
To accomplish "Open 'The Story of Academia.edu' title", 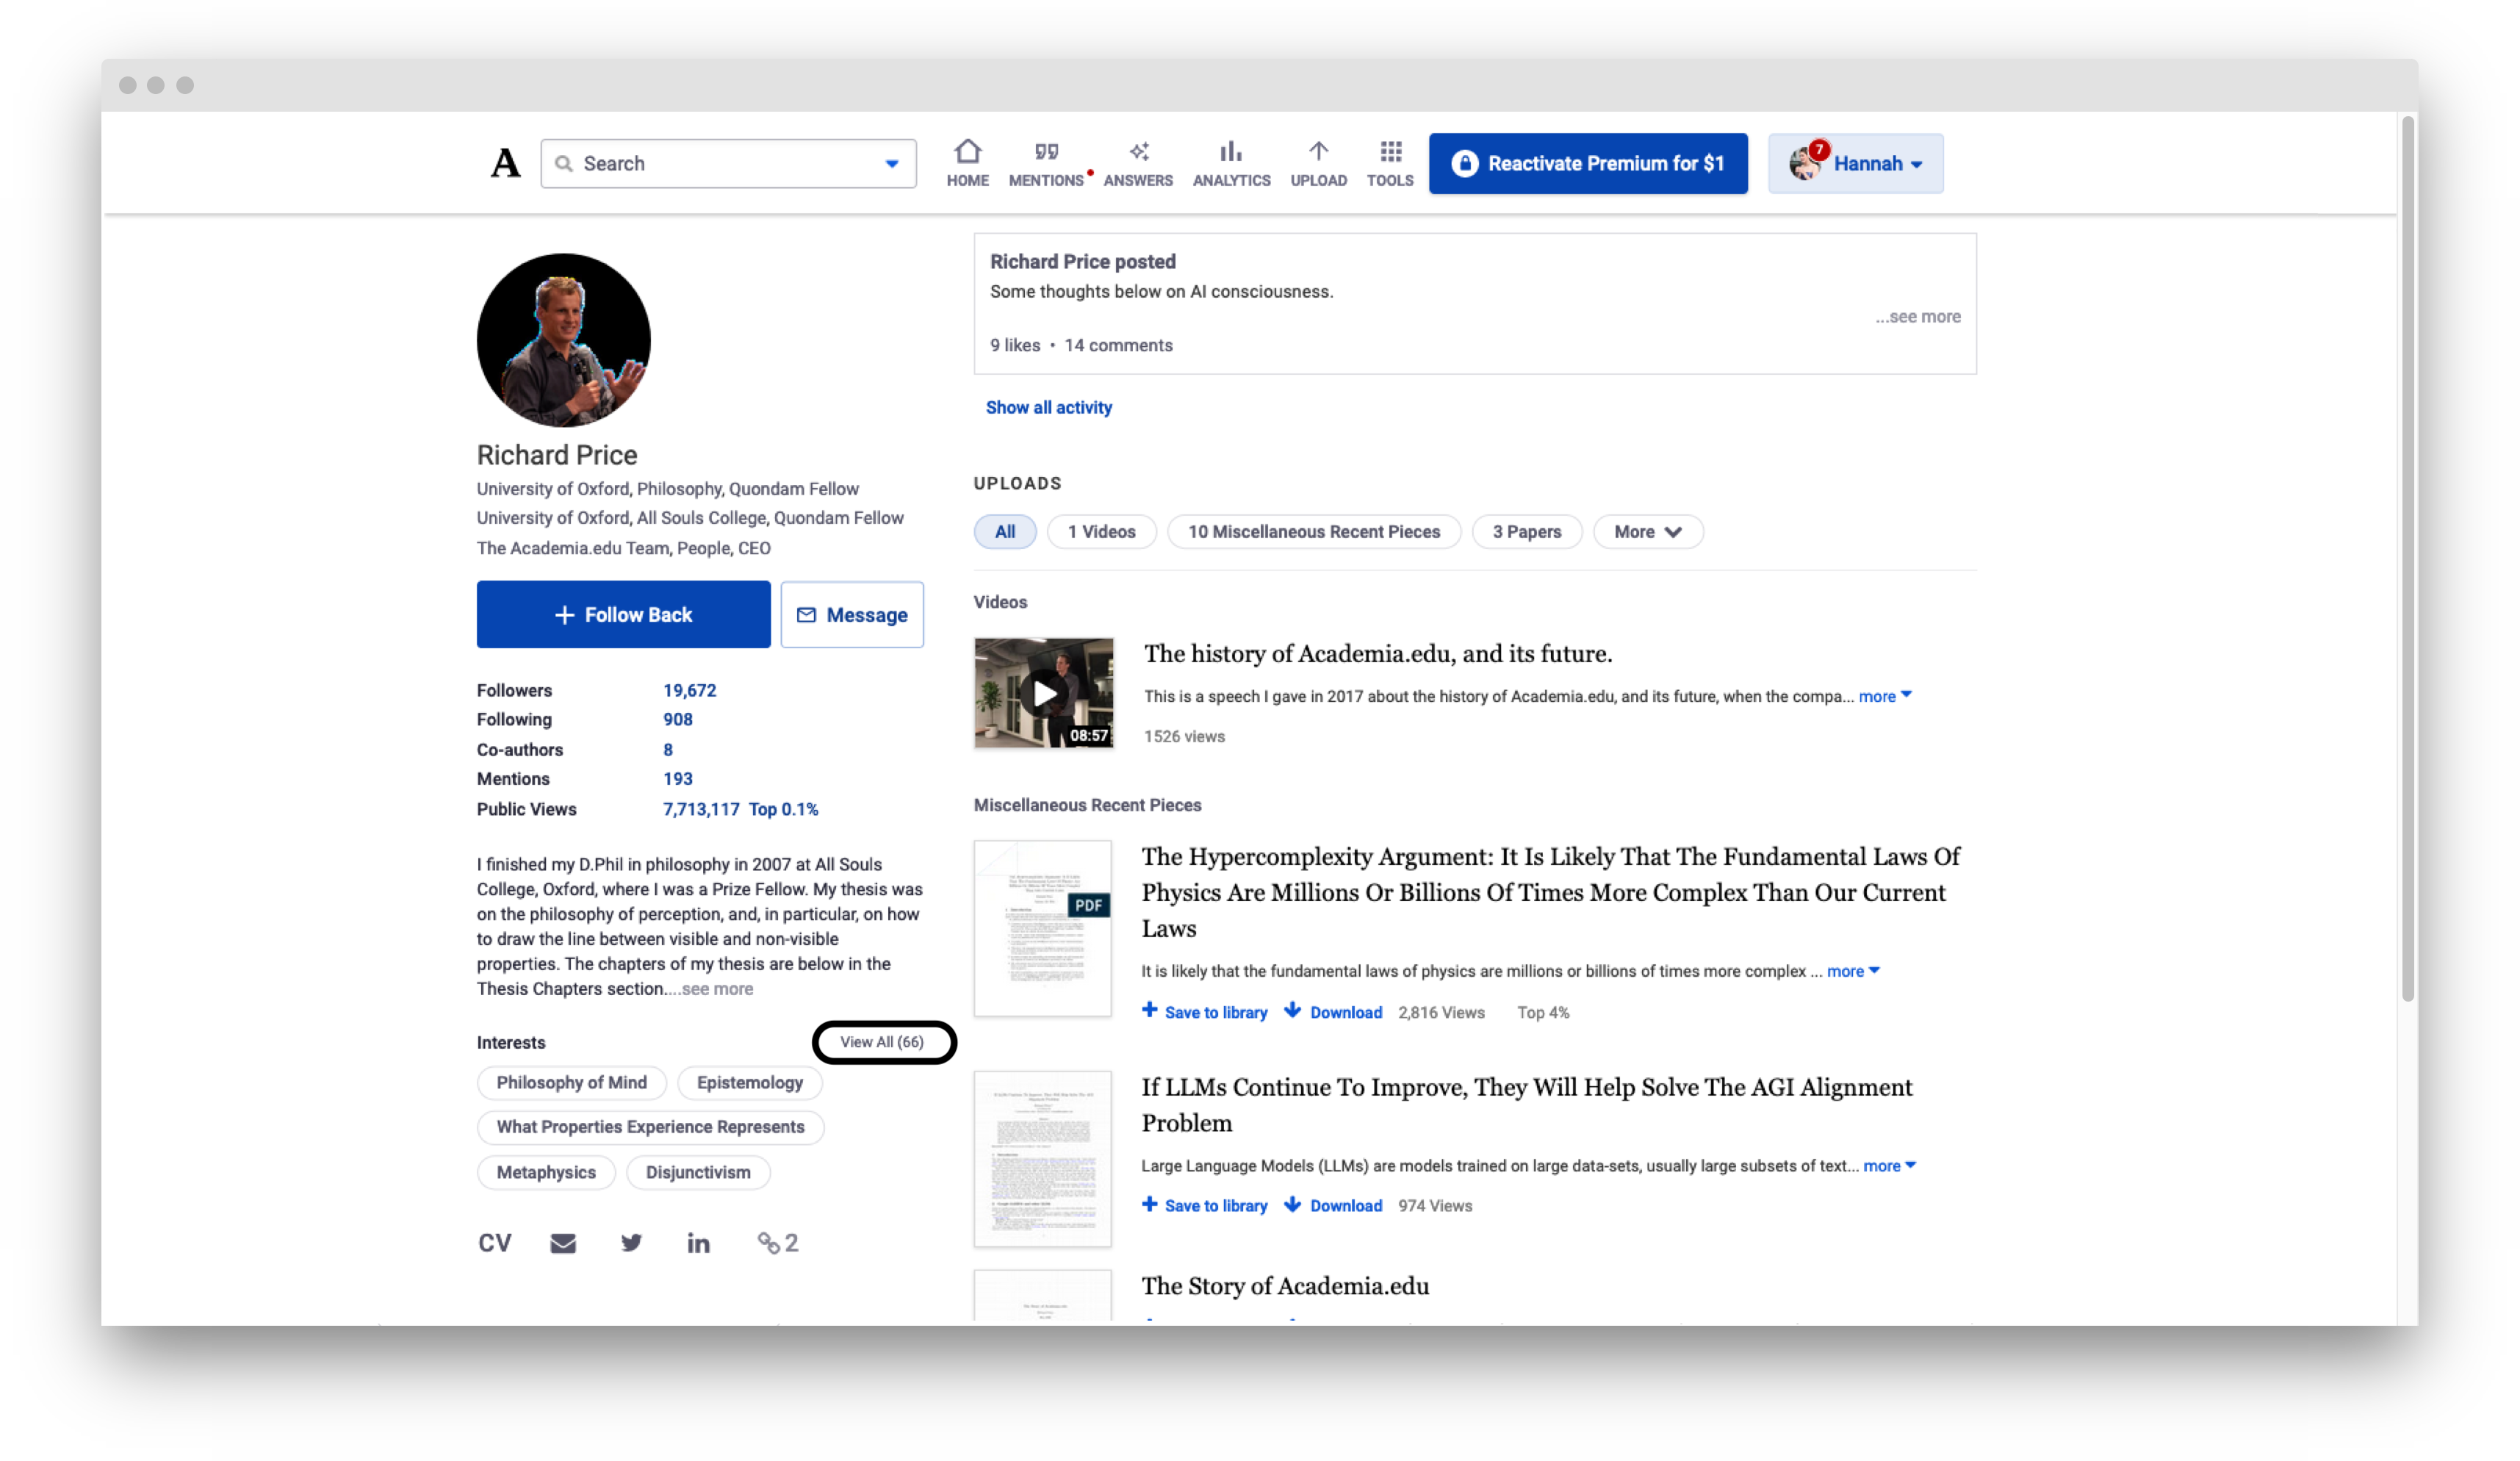I will point(1285,1286).
